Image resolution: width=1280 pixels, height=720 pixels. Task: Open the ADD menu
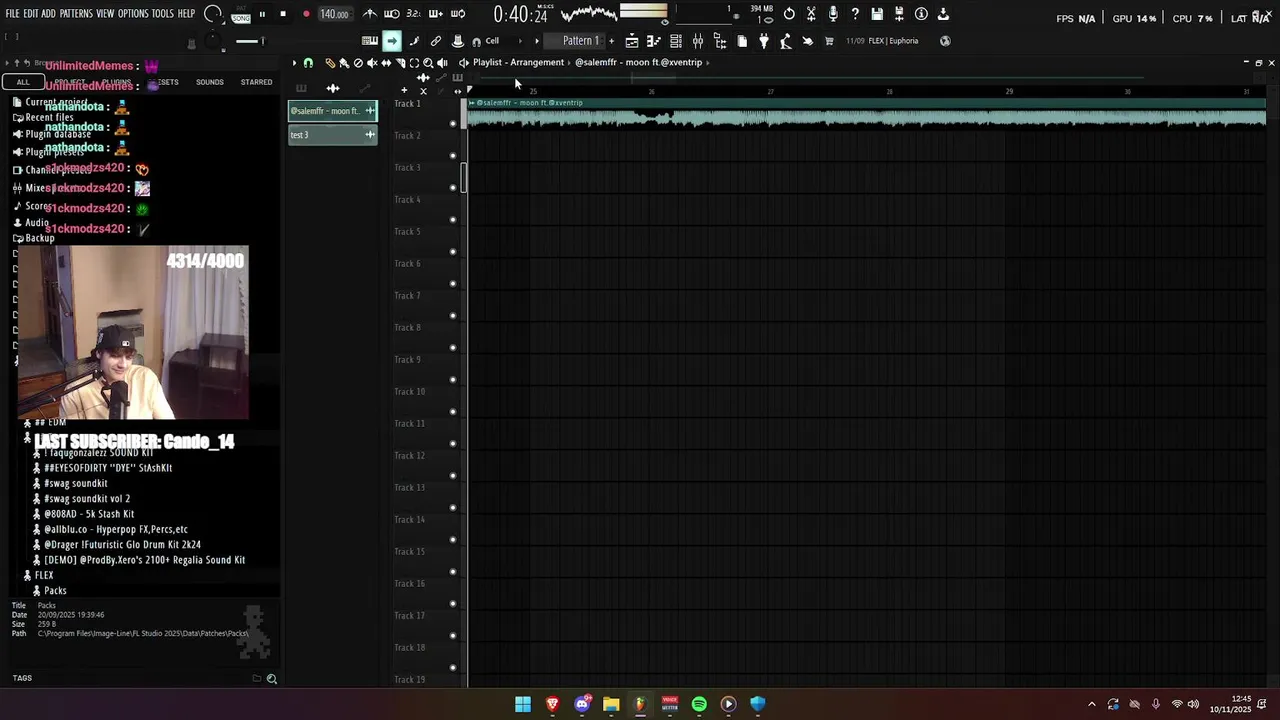[48, 14]
